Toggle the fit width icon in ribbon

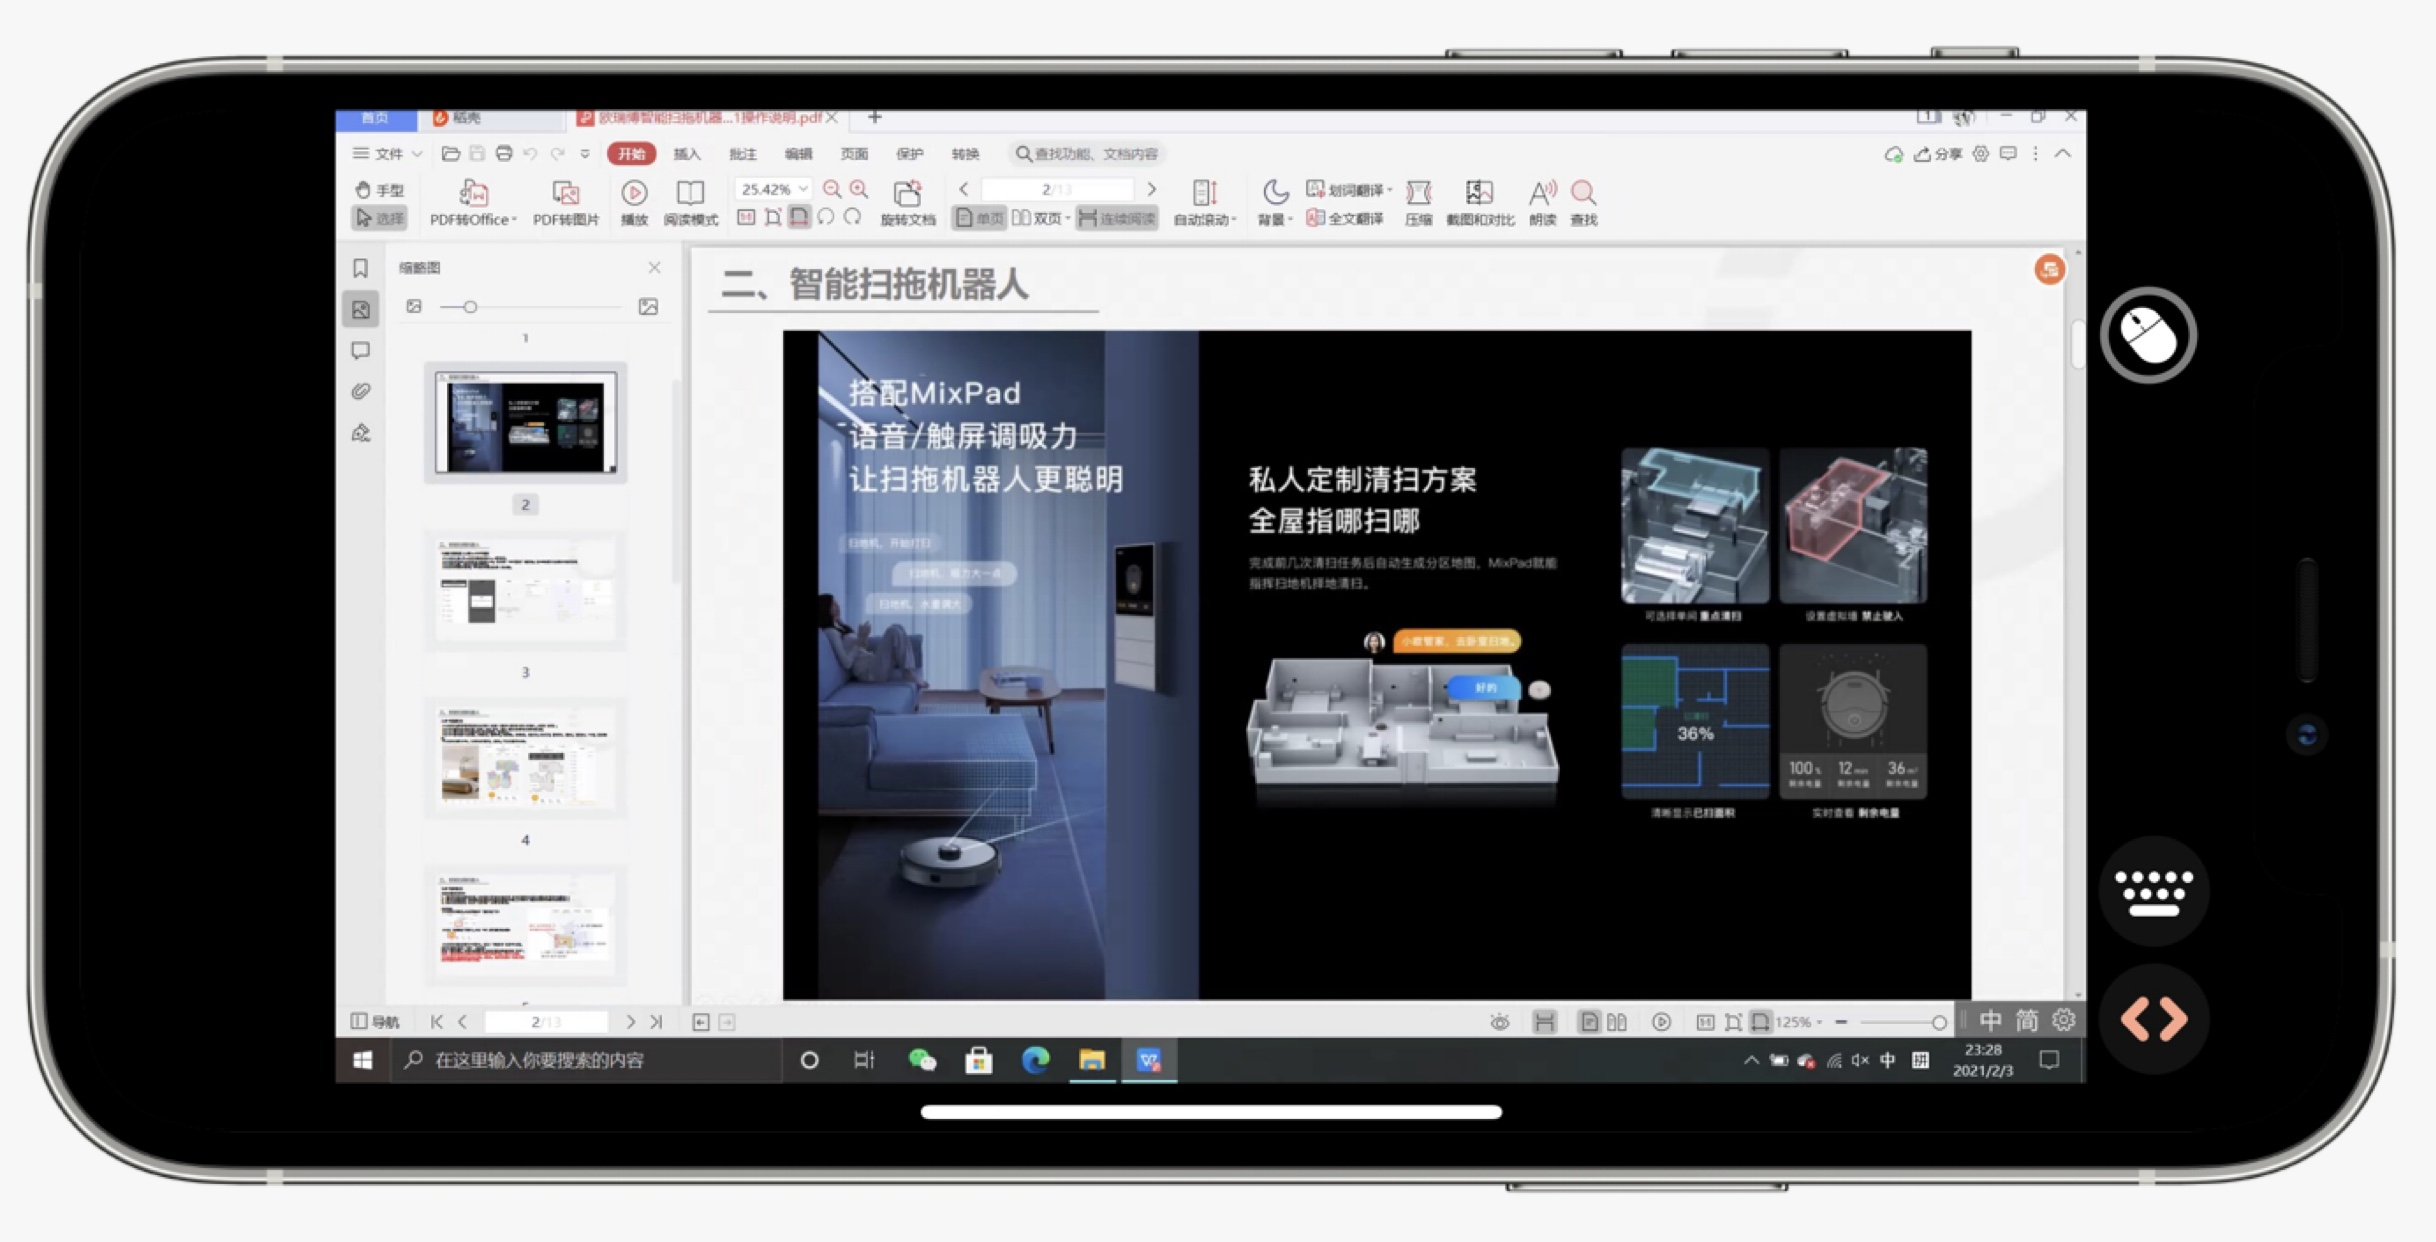[x=799, y=217]
